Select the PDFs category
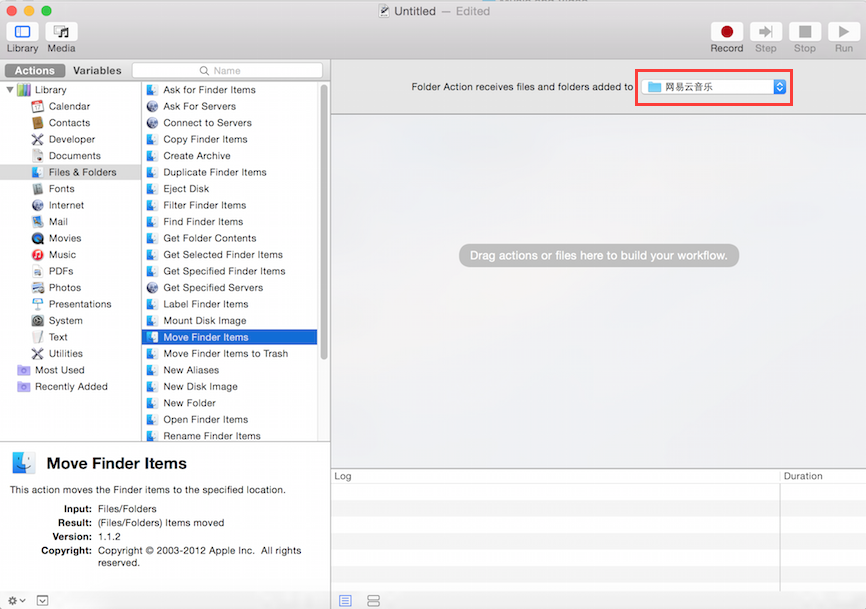Image resolution: width=866 pixels, height=609 pixels. pyautogui.click(x=61, y=271)
